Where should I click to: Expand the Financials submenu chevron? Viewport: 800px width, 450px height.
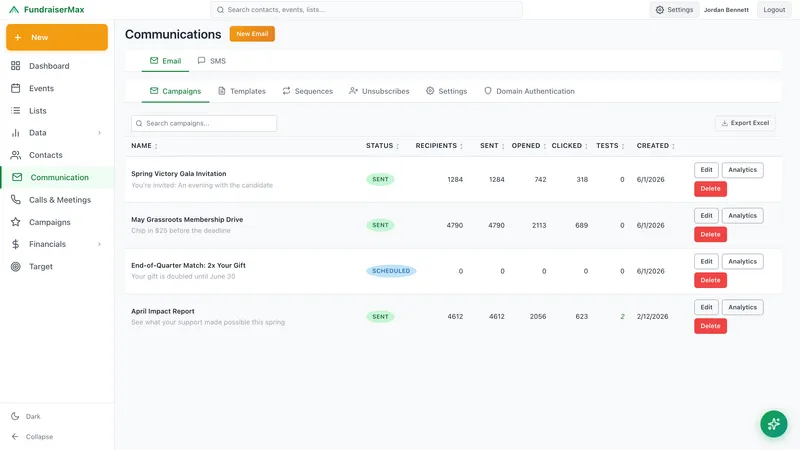(99, 244)
